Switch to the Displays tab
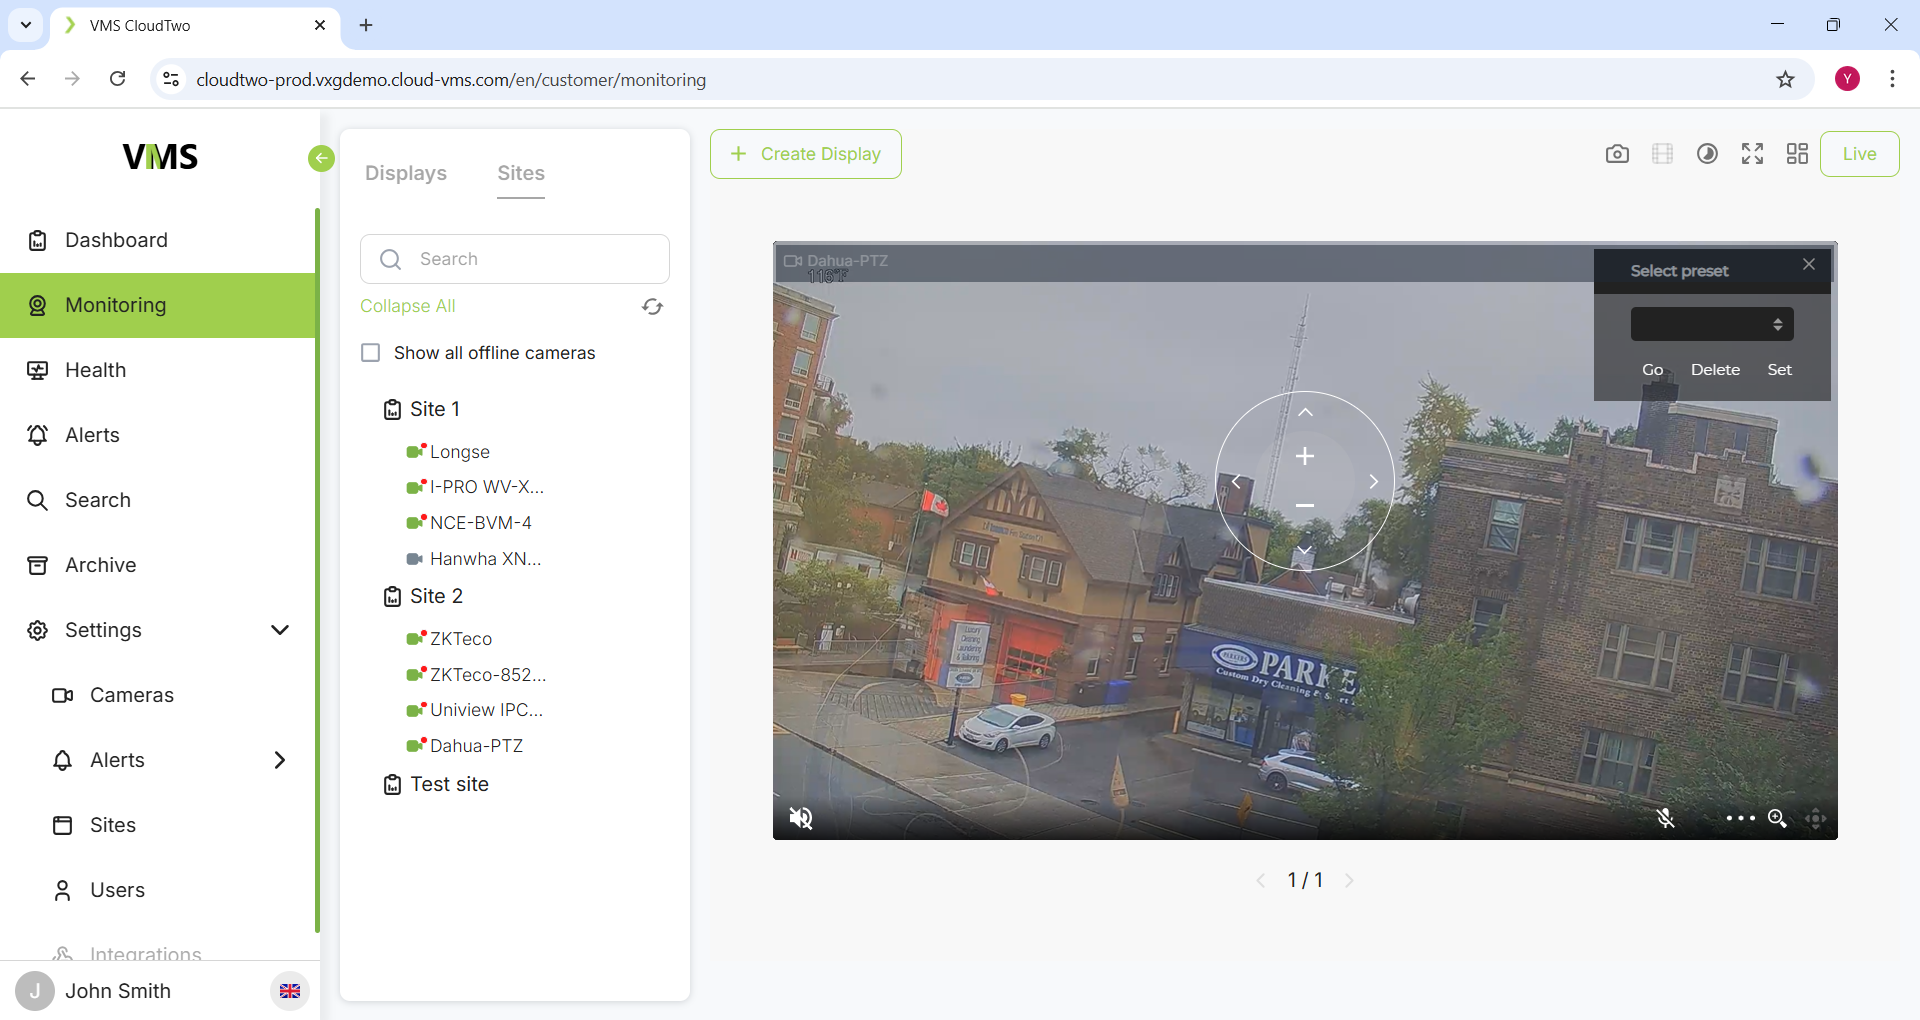 [x=405, y=173]
